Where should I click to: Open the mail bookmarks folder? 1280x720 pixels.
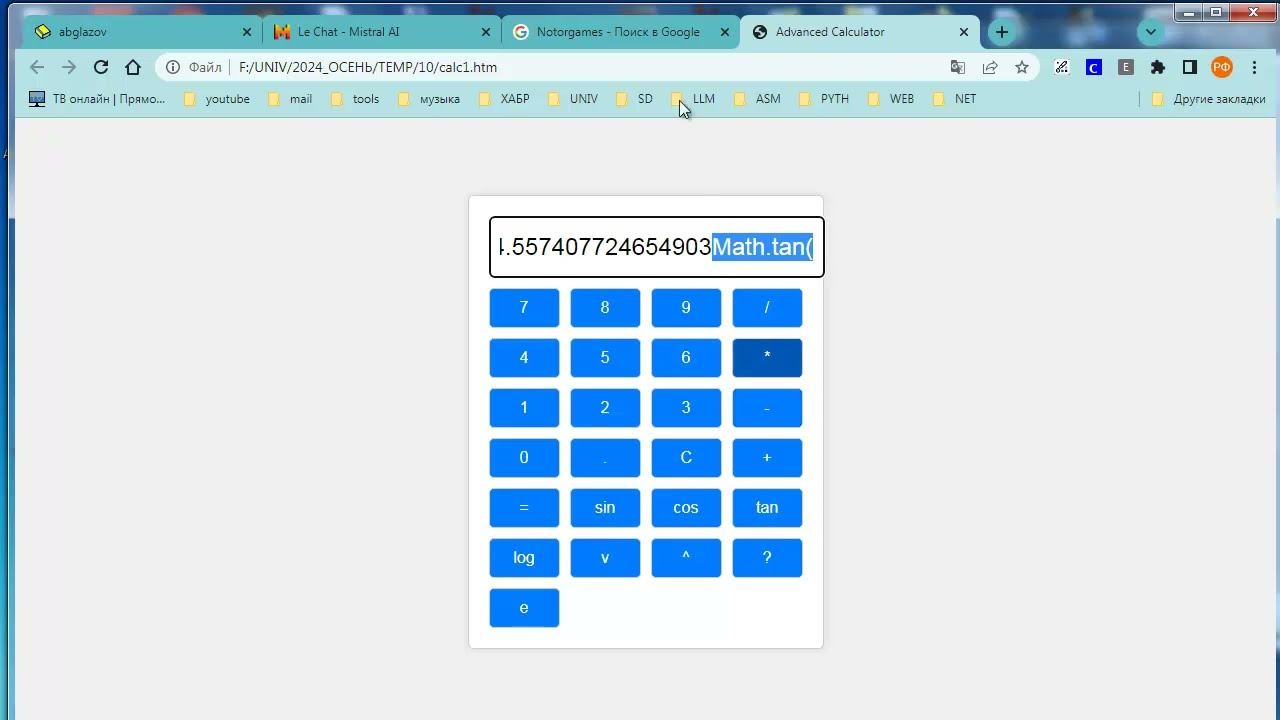tap(290, 99)
